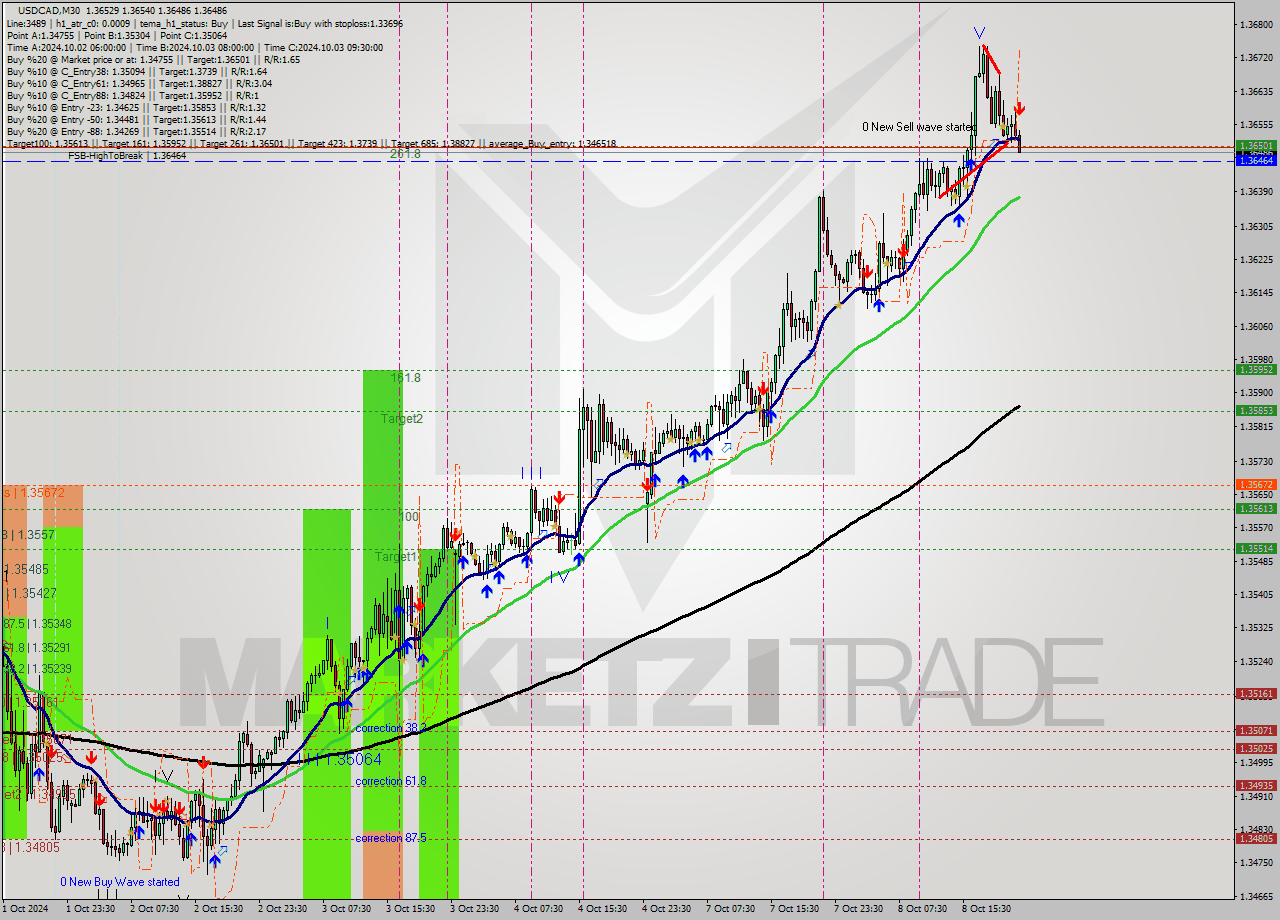Click the green 1.35514 price tag
Screen dimensions: 1280x920
(x=1256, y=548)
